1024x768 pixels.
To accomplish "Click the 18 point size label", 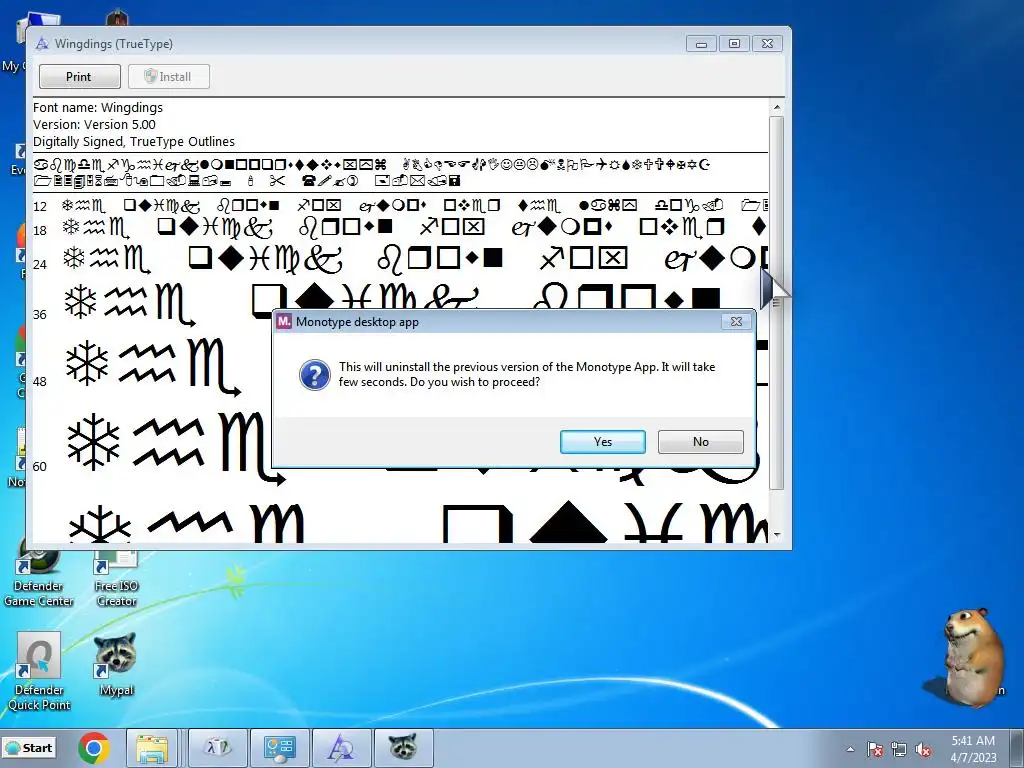I will coord(40,231).
